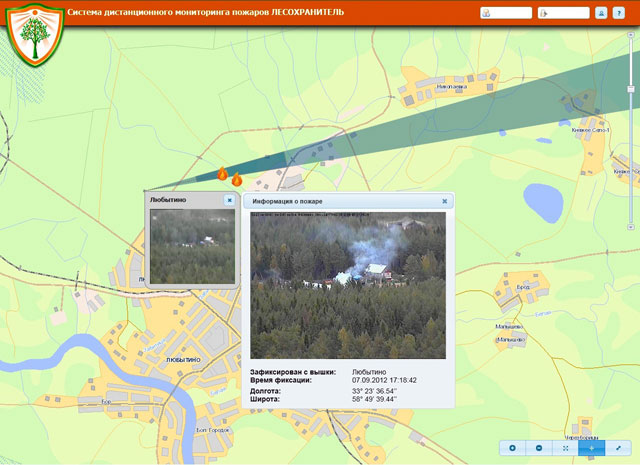Open the Любытино camera thumbnail image

tap(192, 246)
